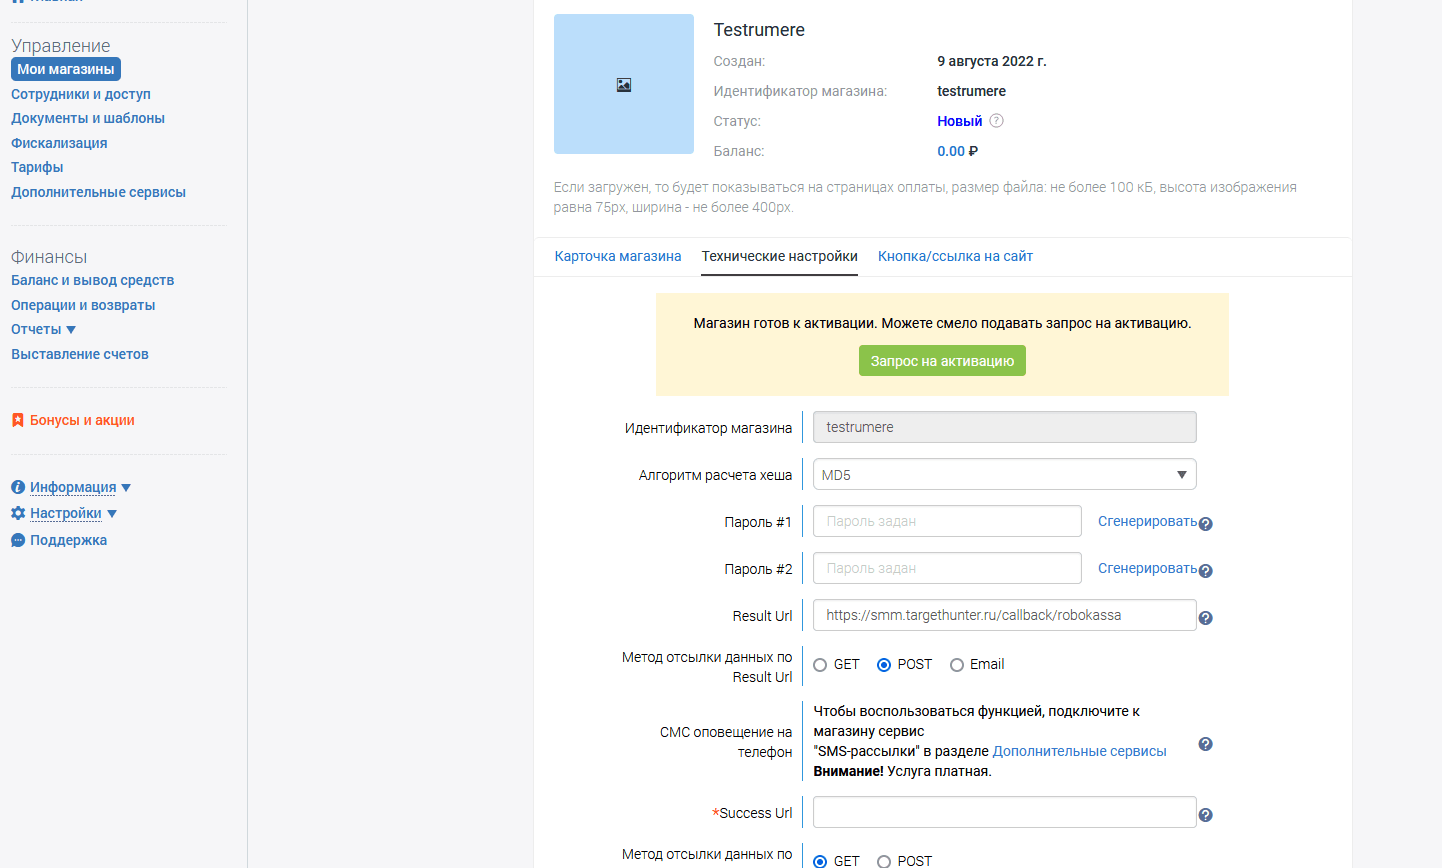Open the Алгоритм расчета хеша MD5 dropdown

click(1004, 475)
